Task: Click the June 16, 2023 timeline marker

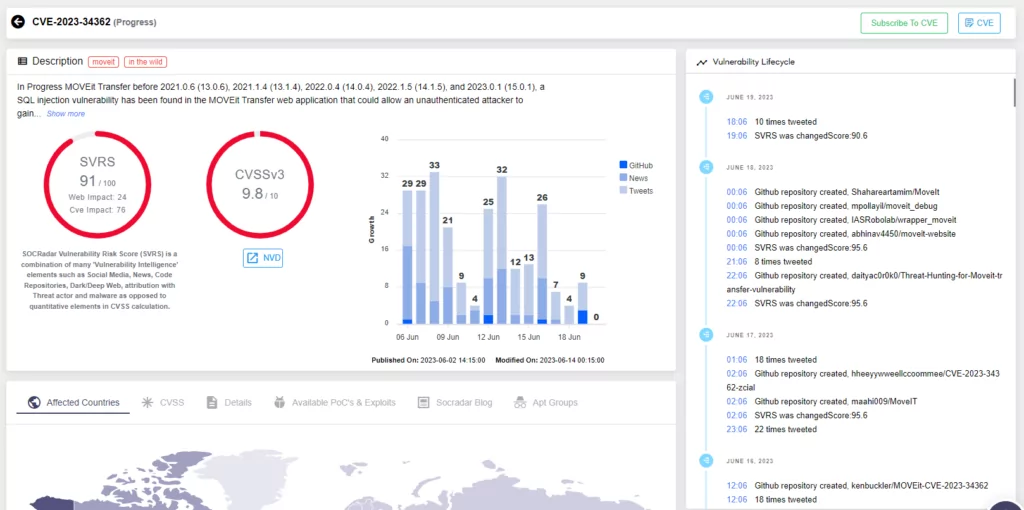Action: 706,460
